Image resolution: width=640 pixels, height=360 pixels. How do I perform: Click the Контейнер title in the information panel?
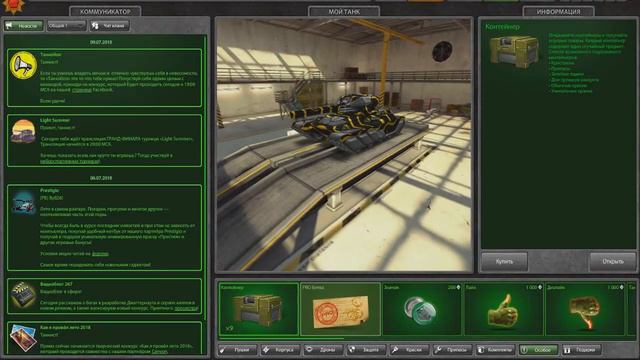click(x=502, y=27)
